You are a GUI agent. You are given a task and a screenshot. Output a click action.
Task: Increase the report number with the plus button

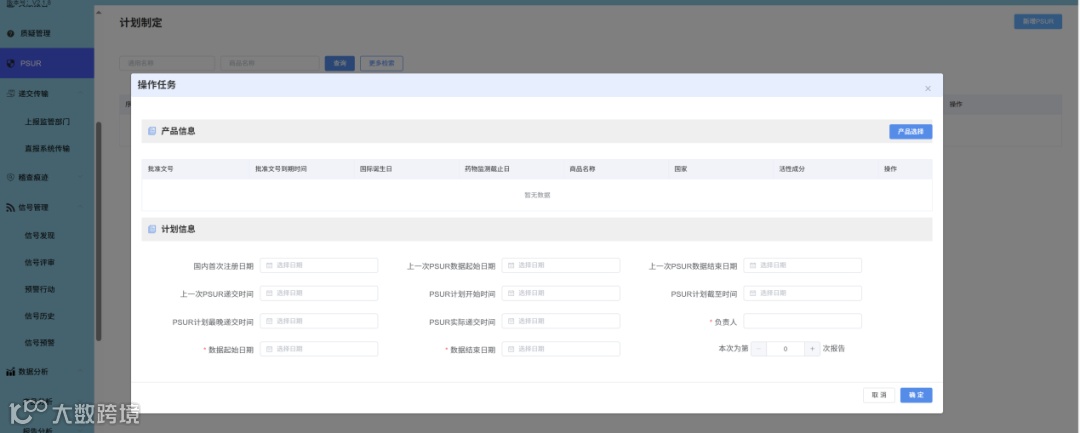coord(812,349)
